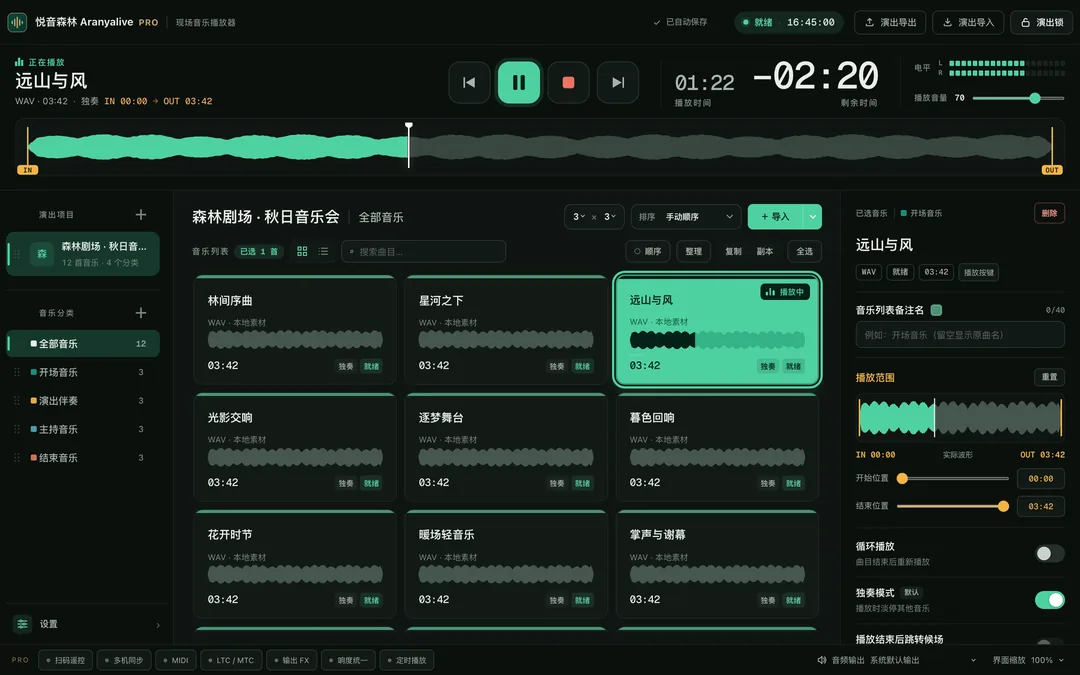Stop playback with the red stop button
This screenshot has width=1080, height=675.
pyautogui.click(x=568, y=83)
